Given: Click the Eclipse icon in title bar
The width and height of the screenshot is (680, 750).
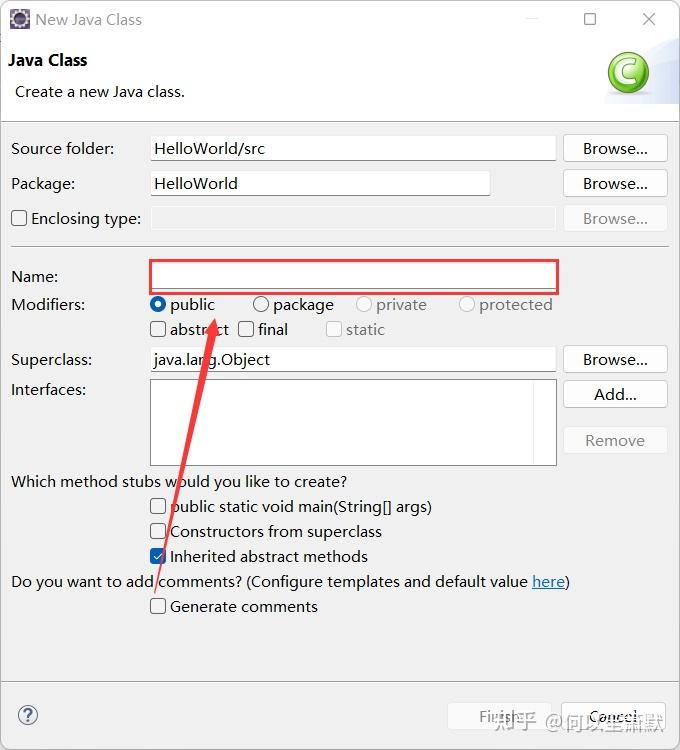Looking at the screenshot, I should 20,20.
